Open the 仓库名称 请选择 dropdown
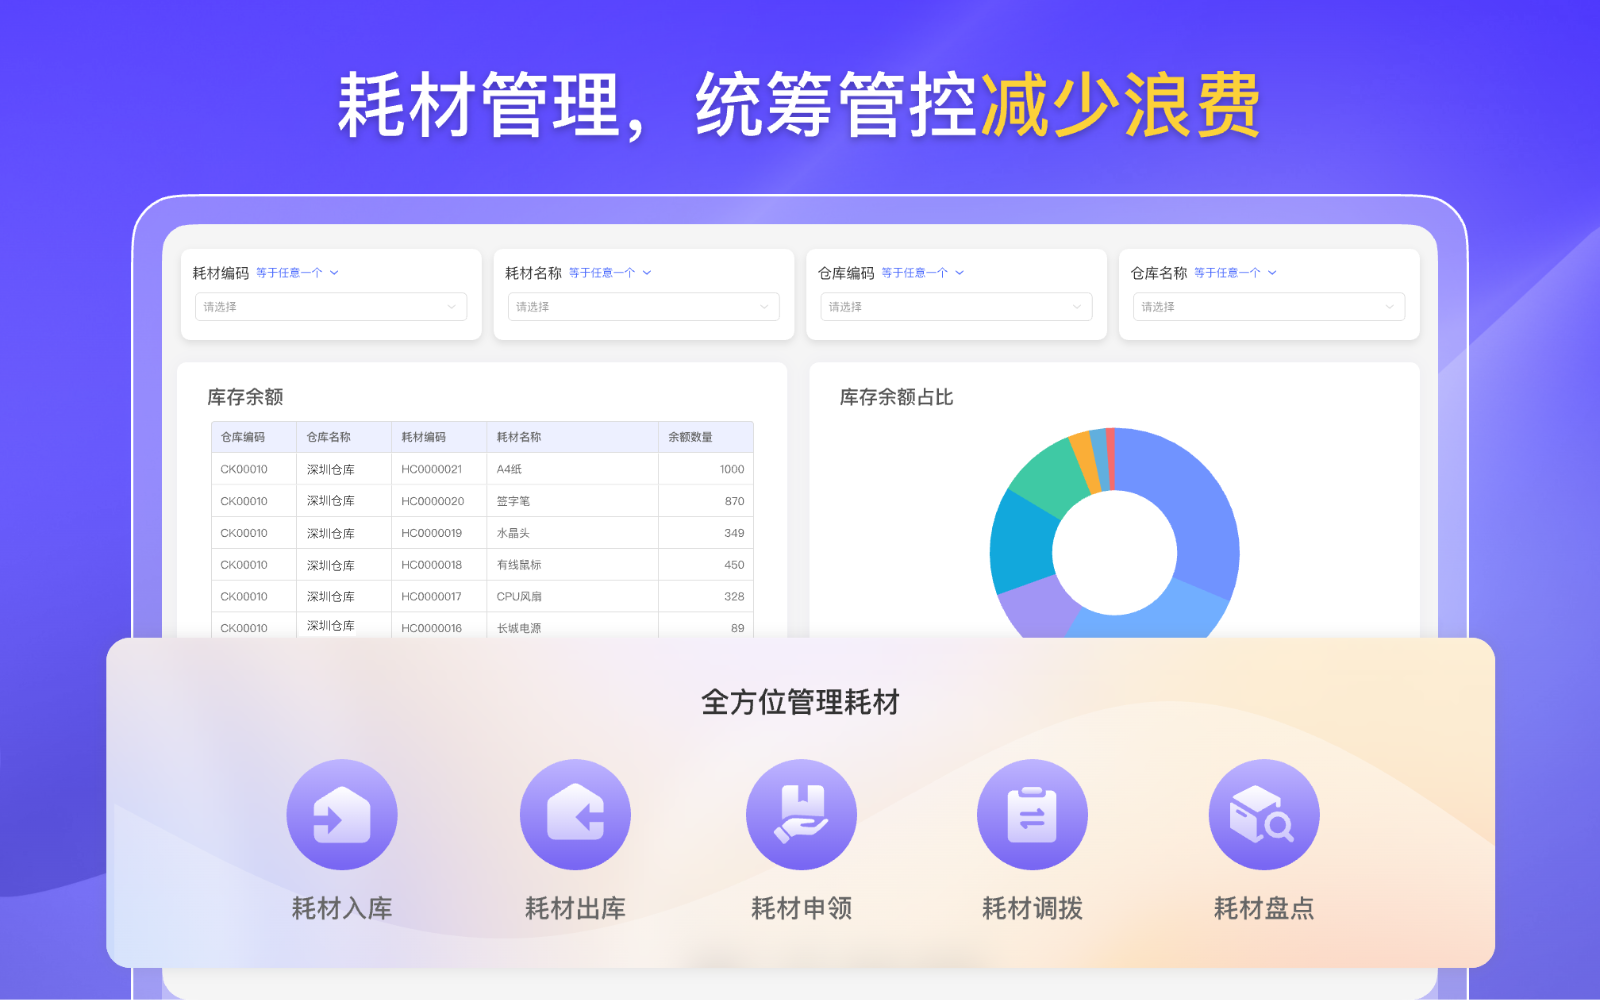The image size is (1600, 1000). (x=1268, y=307)
